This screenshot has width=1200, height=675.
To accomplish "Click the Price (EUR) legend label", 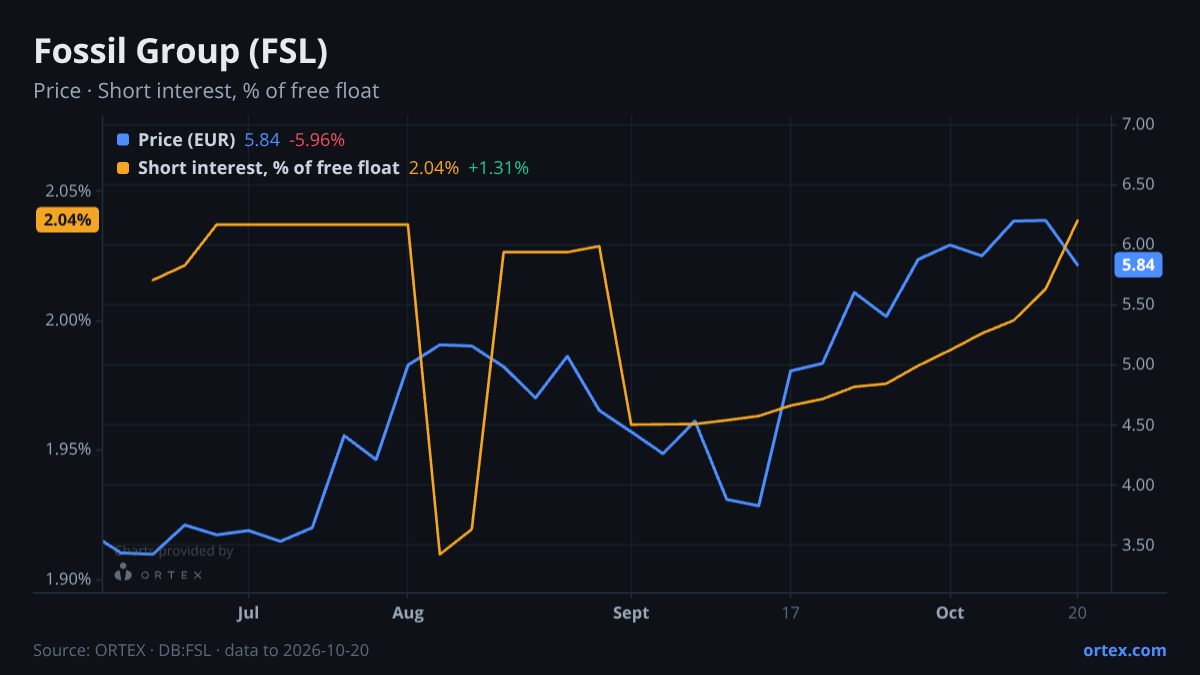I will click(186, 140).
